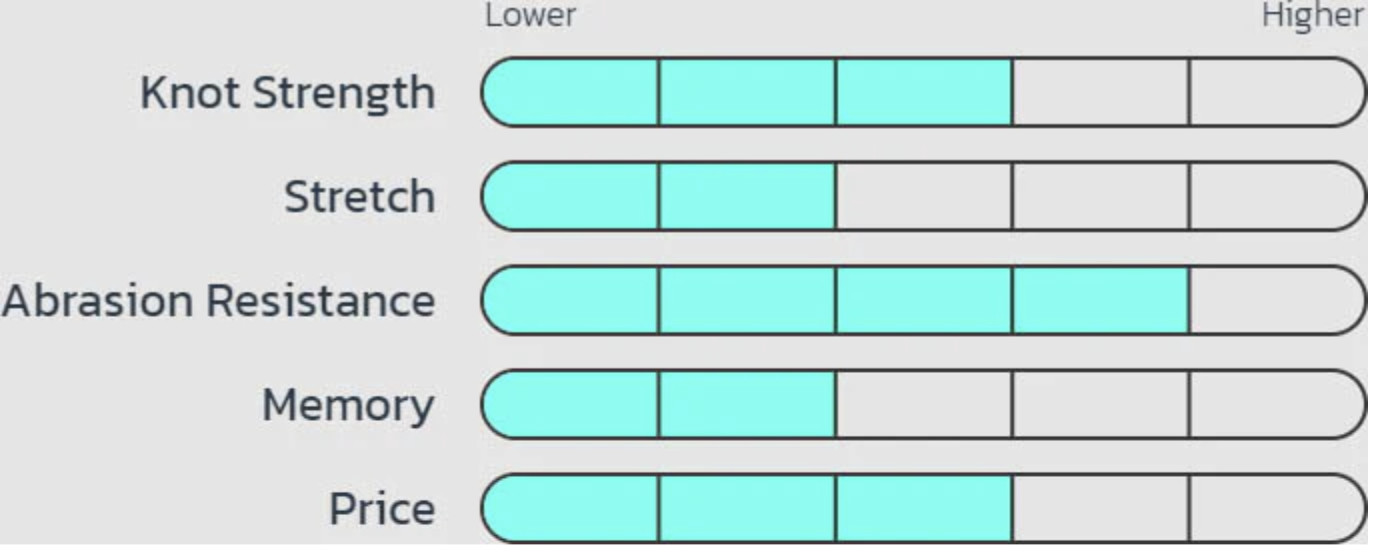Select second filled segment of Stretch bar

747,196
